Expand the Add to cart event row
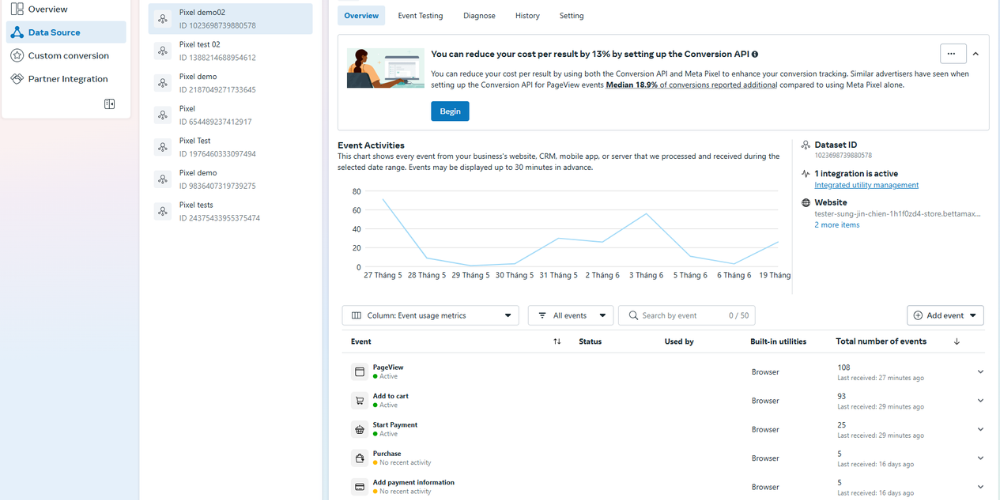Image resolution: width=1000 pixels, height=500 pixels. (x=980, y=401)
